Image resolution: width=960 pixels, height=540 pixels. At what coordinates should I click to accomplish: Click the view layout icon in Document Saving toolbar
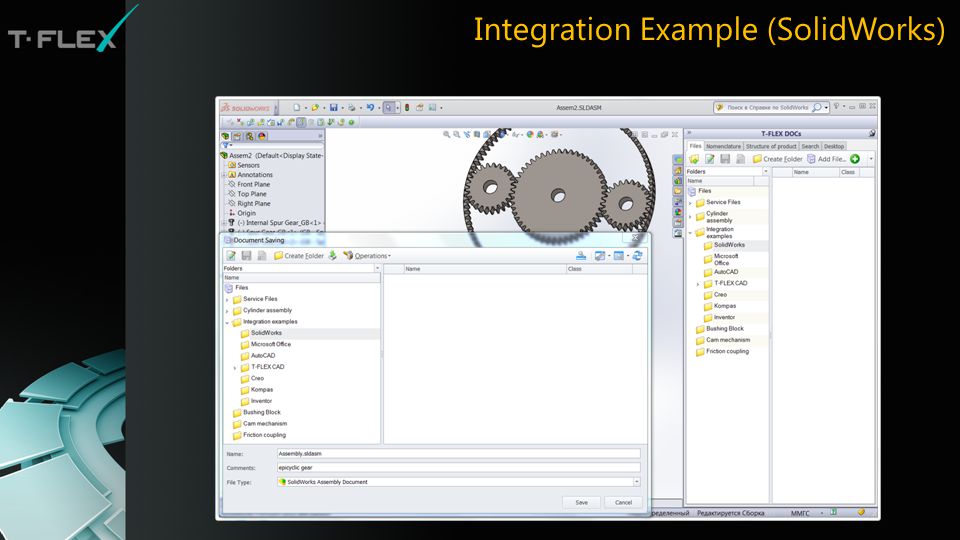[619, 255]
